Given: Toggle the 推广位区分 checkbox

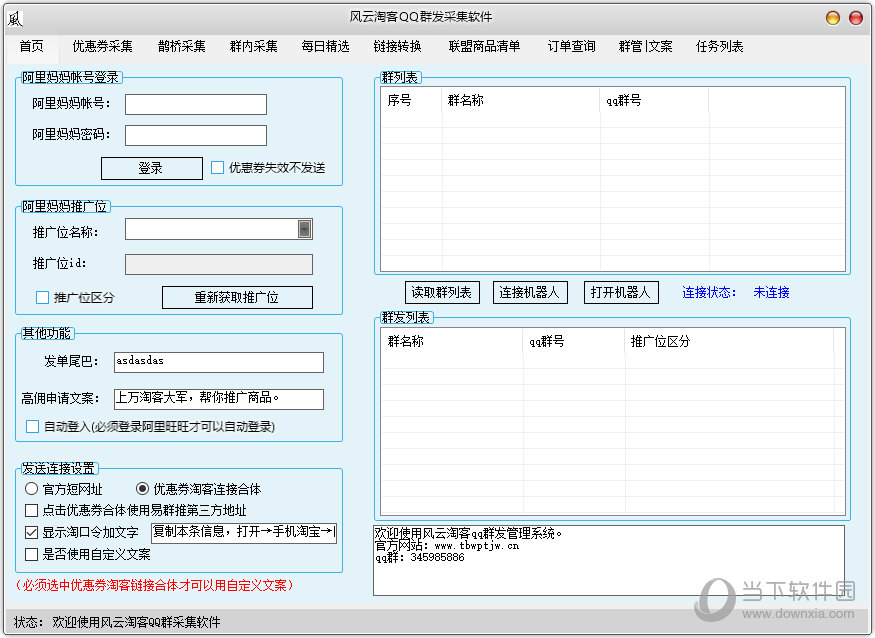Looking at the screenshot, I should tap(42, 298).
